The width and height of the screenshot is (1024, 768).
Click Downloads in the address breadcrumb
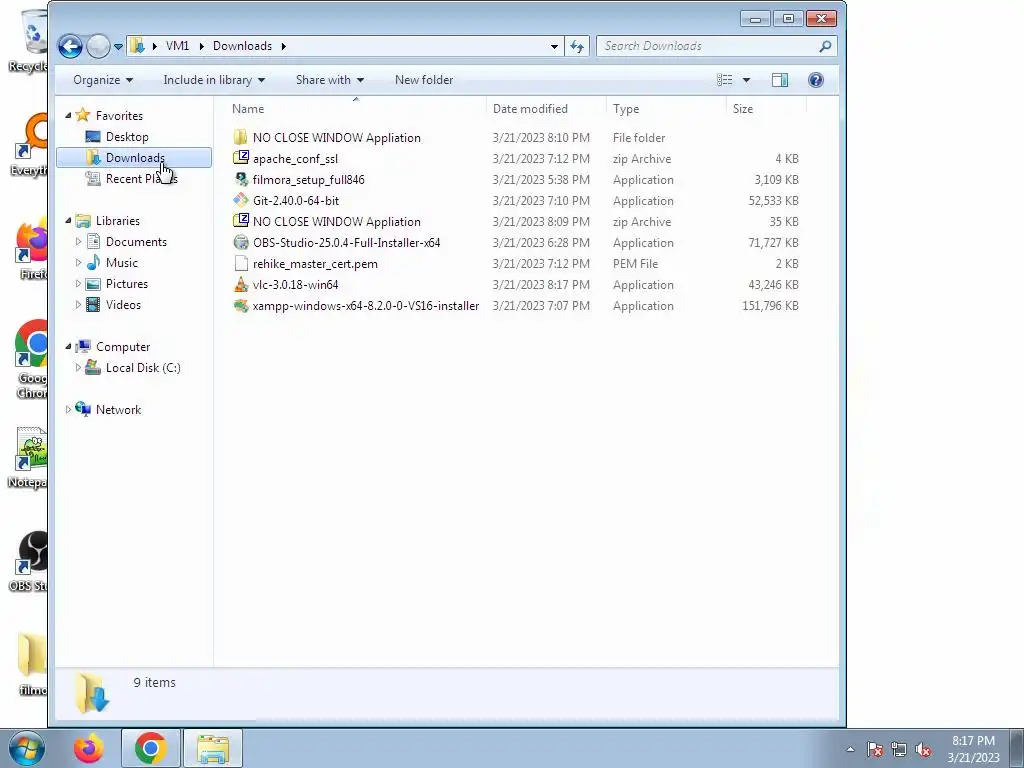(242, 46)
